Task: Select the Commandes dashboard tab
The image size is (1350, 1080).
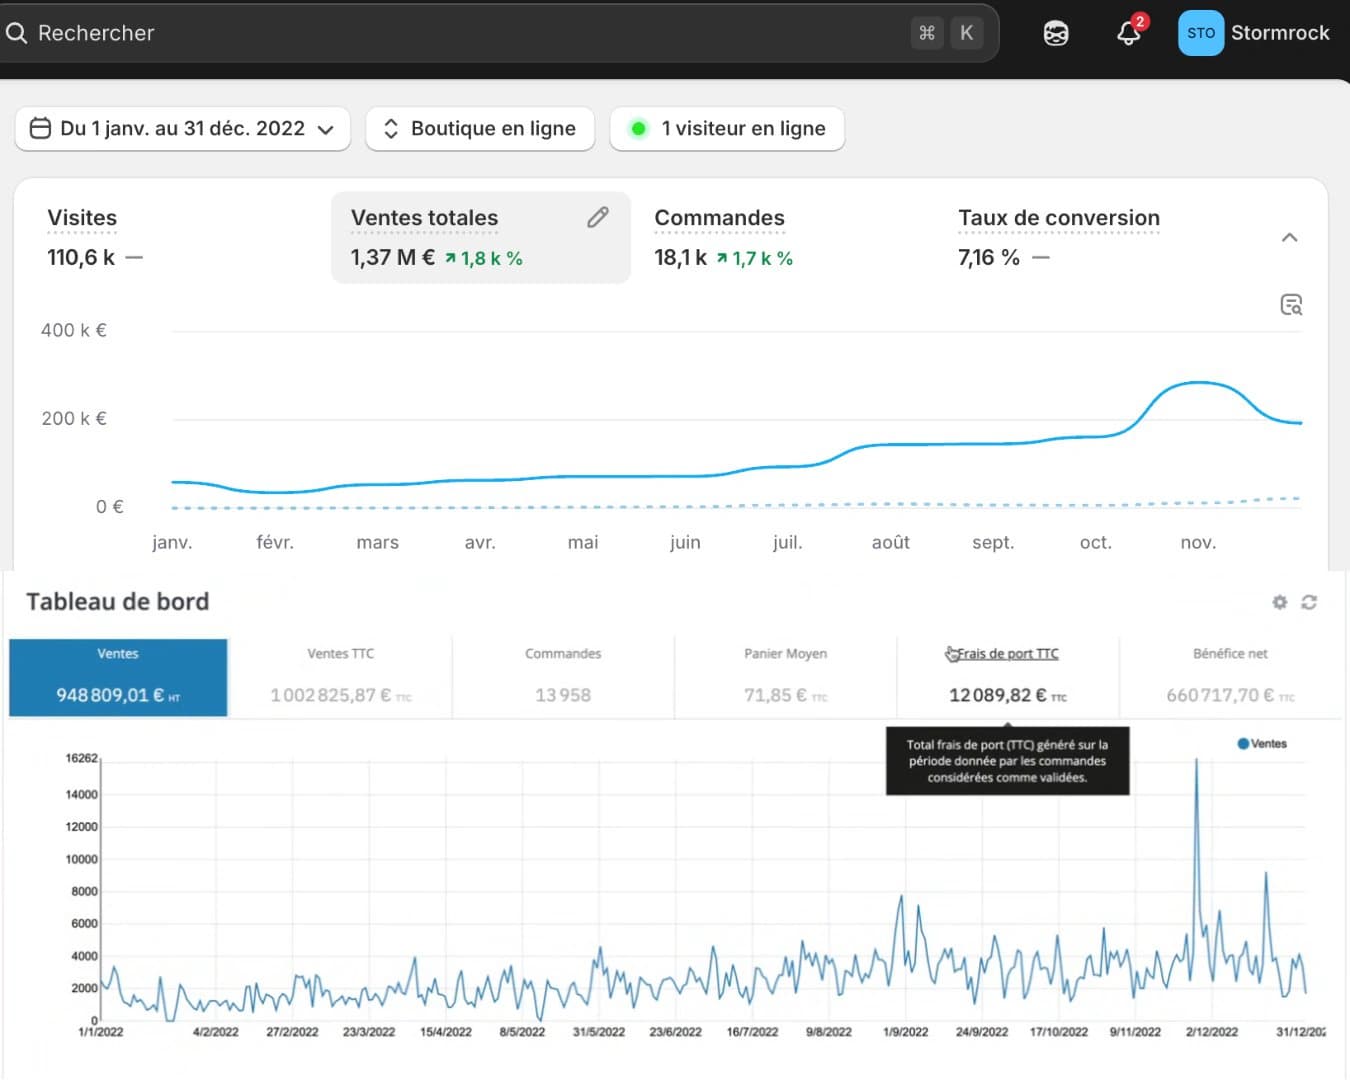Action: pos(563,677)
